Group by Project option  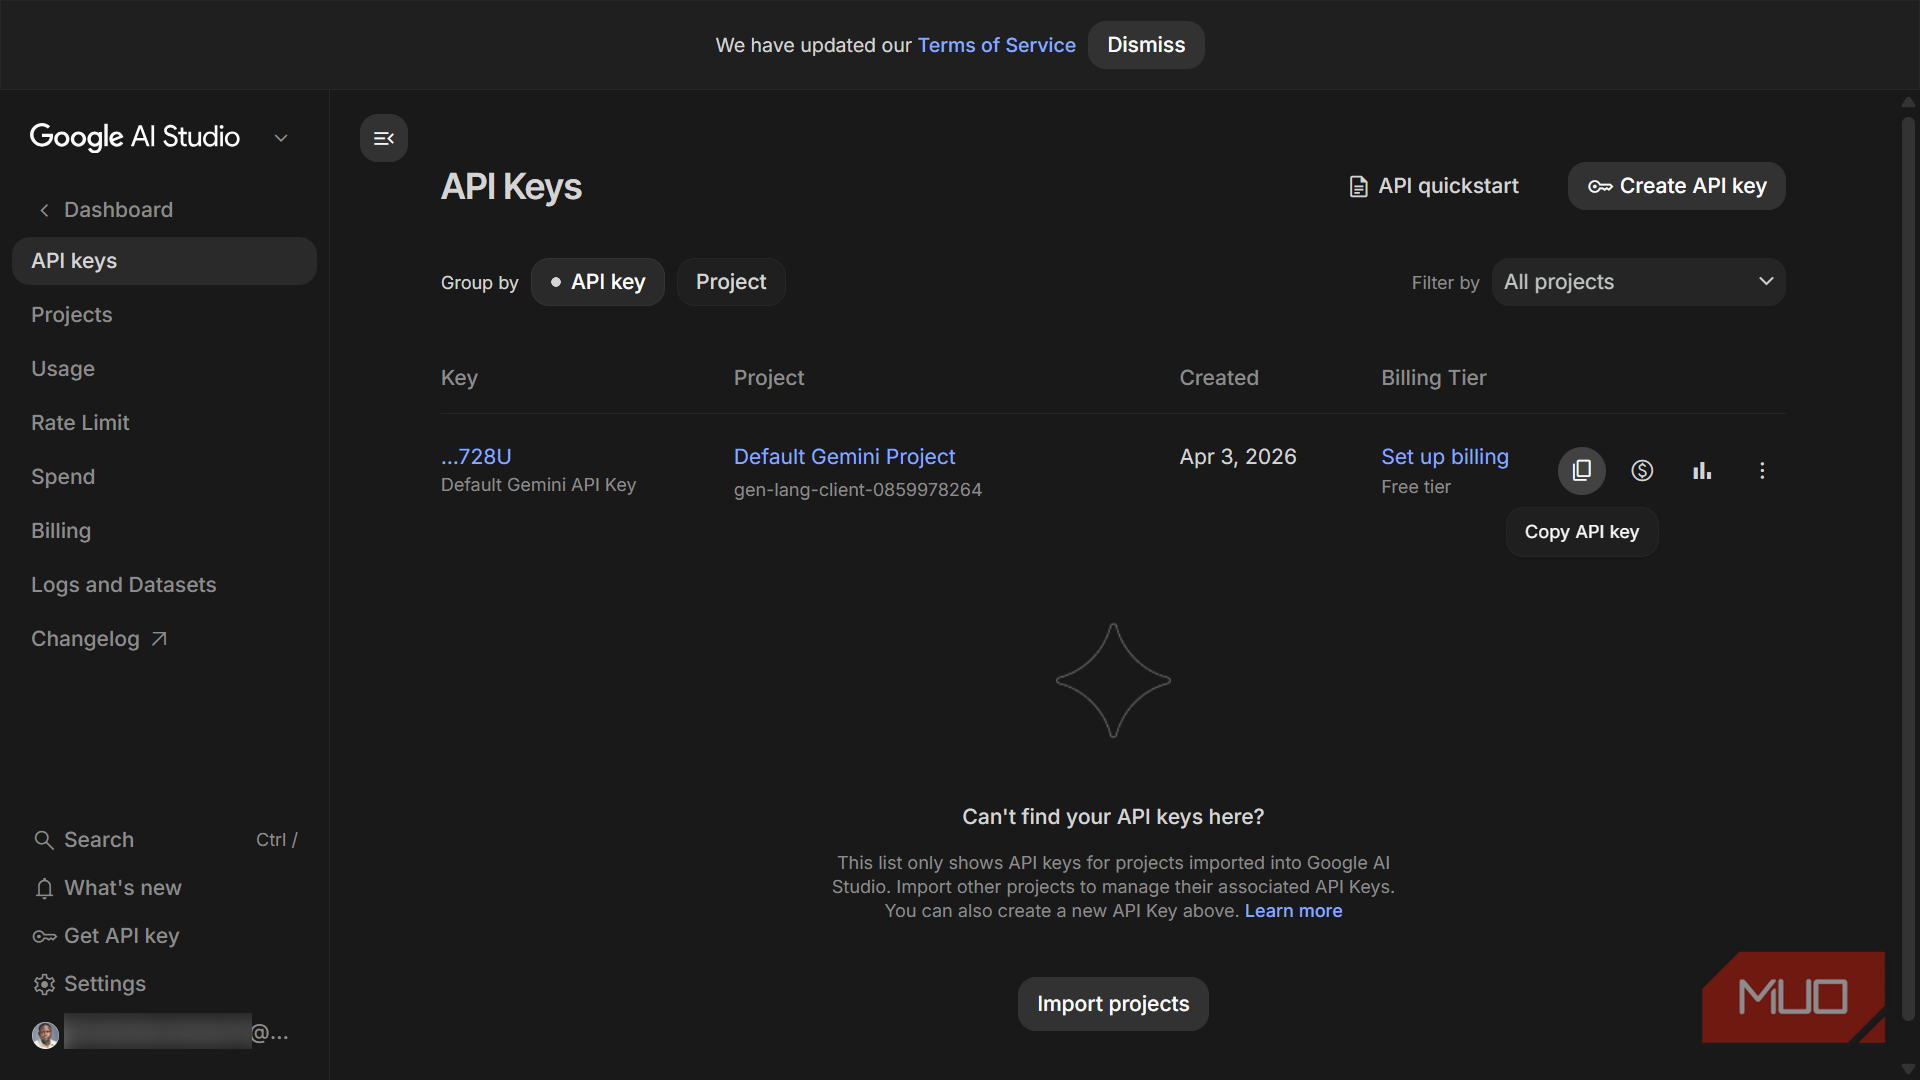pos(731,282)
